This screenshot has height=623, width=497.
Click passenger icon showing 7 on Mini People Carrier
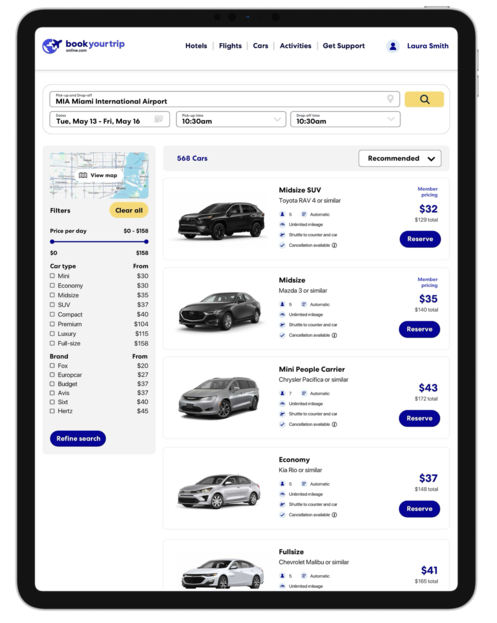tap(282, 393)
